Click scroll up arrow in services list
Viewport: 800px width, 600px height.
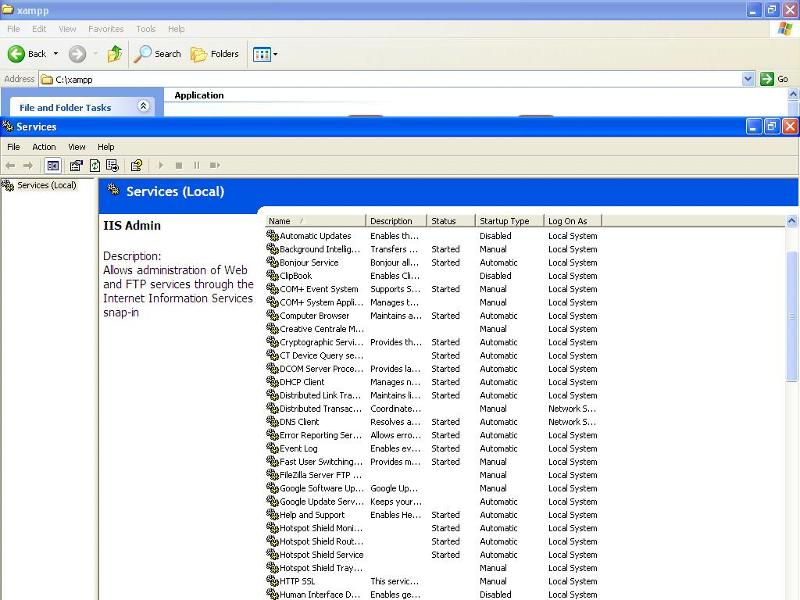[791, 221]
